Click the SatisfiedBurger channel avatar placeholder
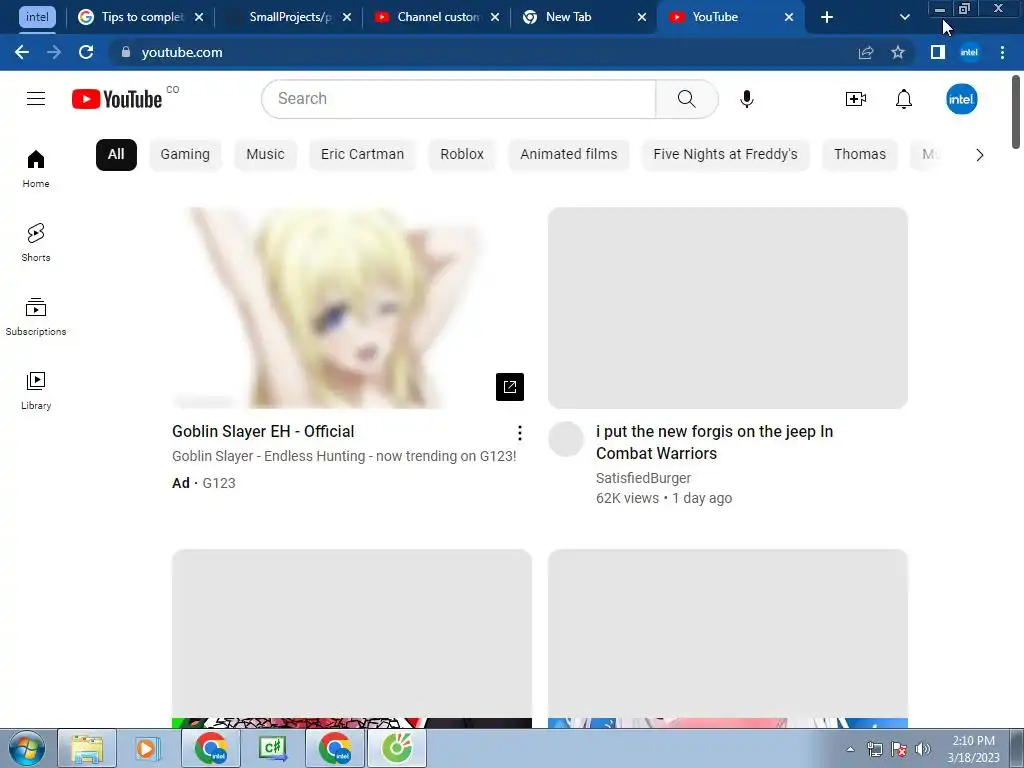 (566, 439)
